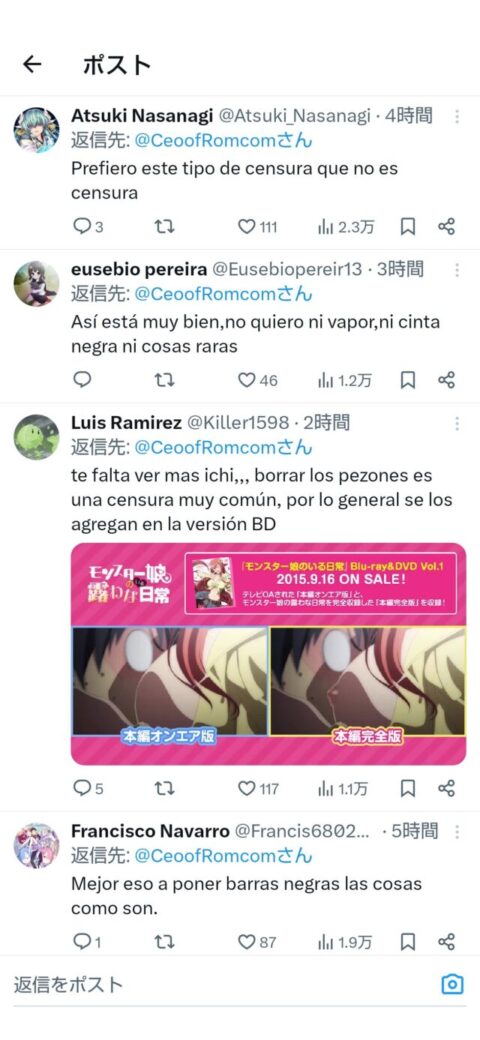Viewport: 480px width, 1040px height.
Task: Open more options on eusebio pereira's post
Action: pyautogui.click(x=457, y=270)
